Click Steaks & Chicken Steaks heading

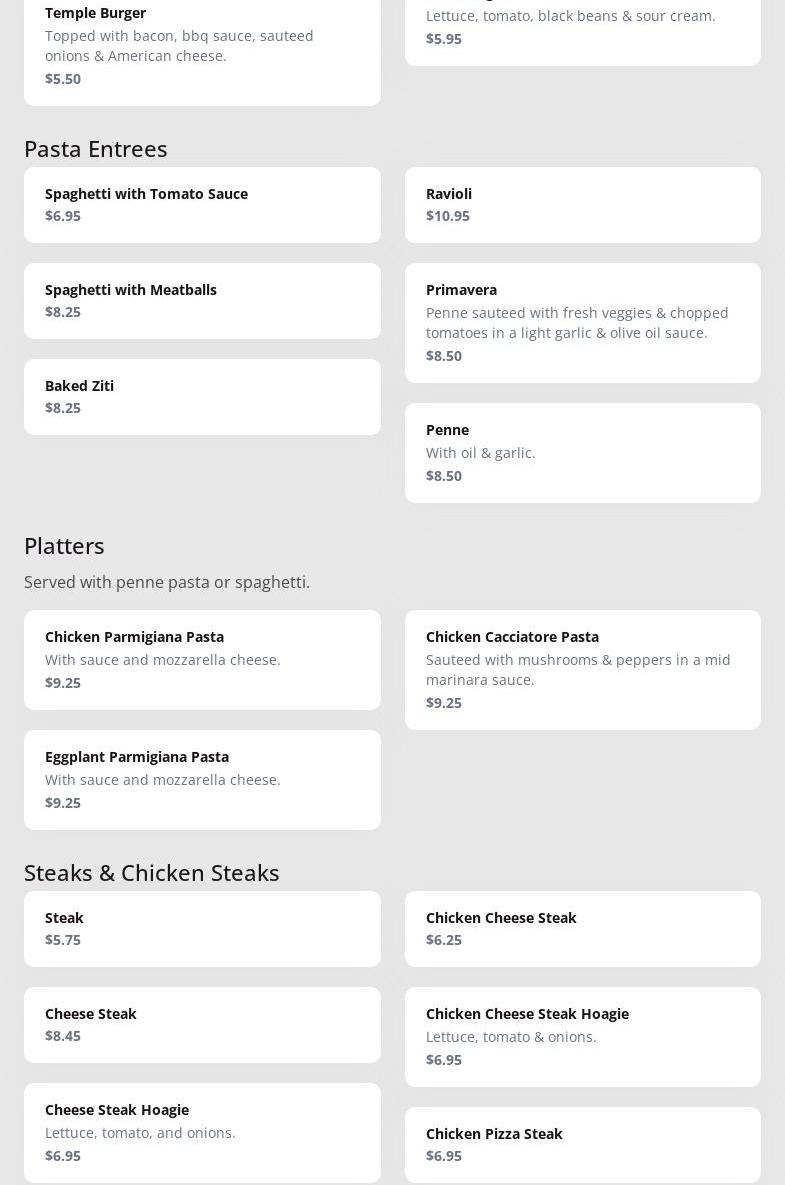[x=152, y=872]
